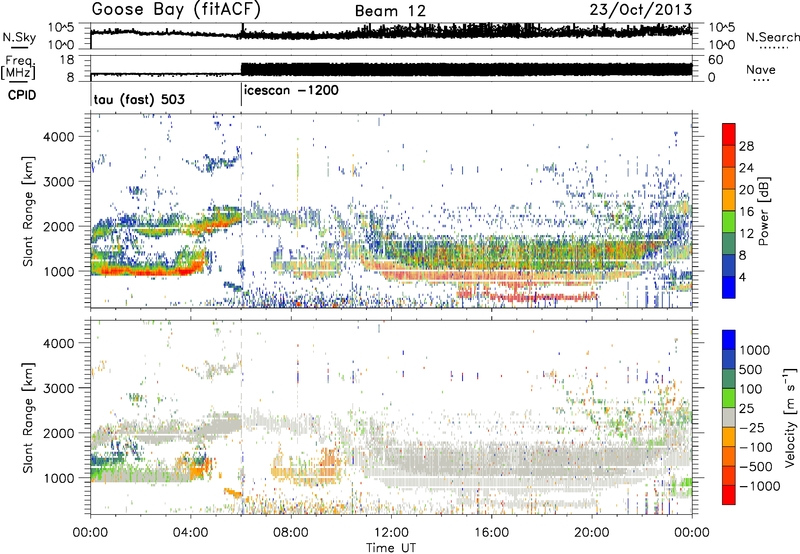The width and height of the screenshot is (800, 554).
Task: Click the 'CPID' label
Action: (x=22, y=95)
